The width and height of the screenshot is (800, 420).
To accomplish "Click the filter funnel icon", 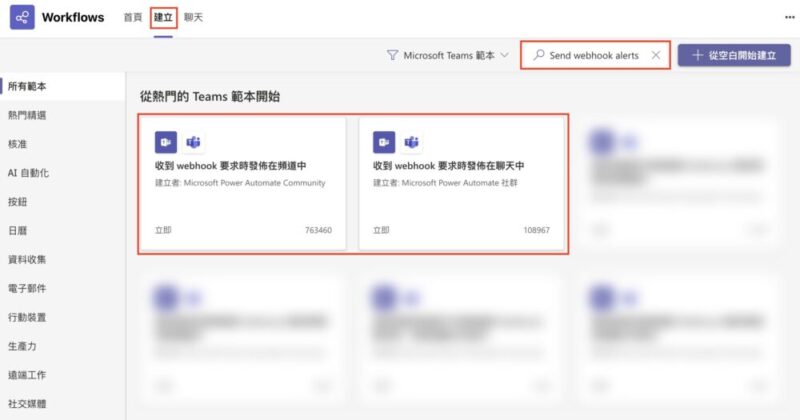I will click(392, 55).
